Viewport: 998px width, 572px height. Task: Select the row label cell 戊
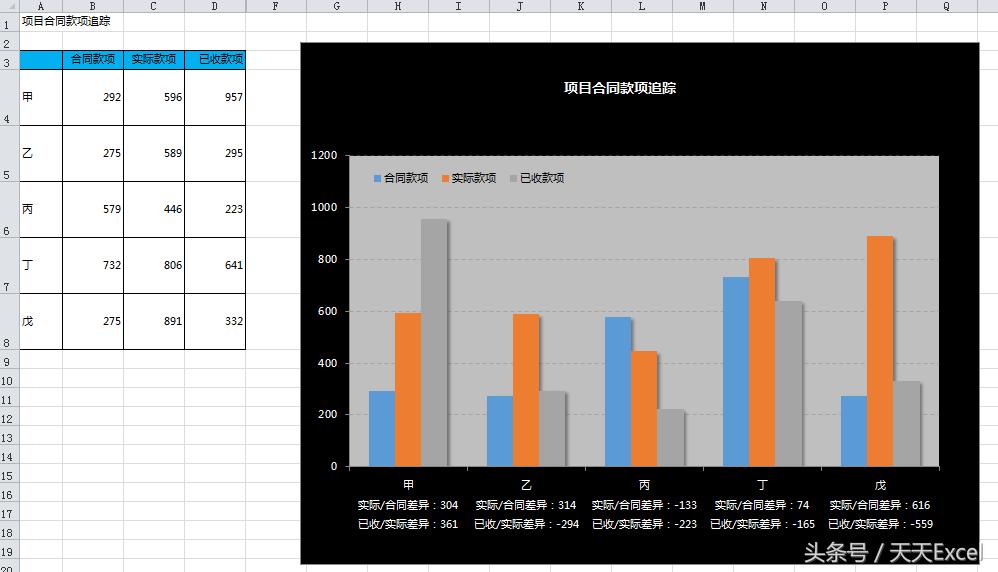tap(41, 321)
